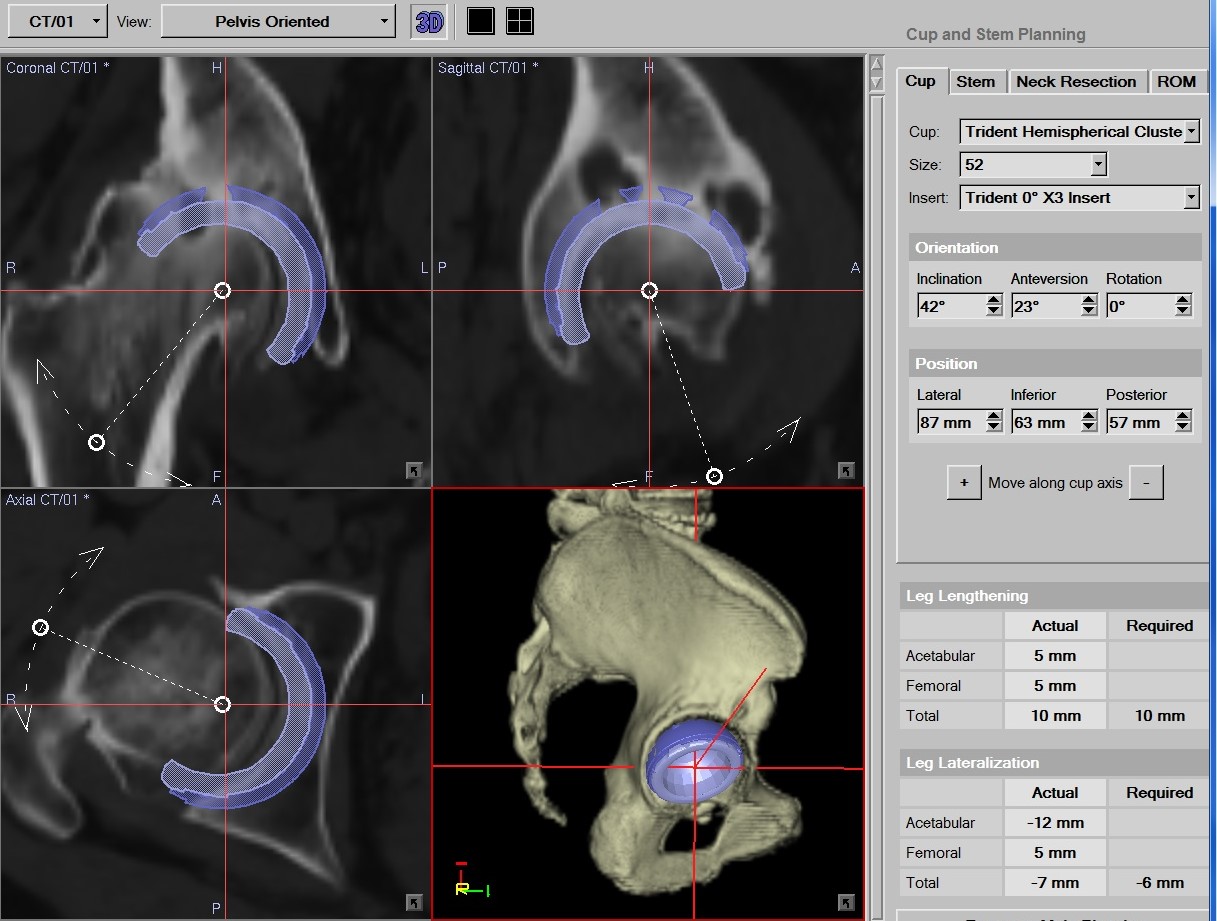Expand the Cup type dropdown

click(x=1191, y=132)
